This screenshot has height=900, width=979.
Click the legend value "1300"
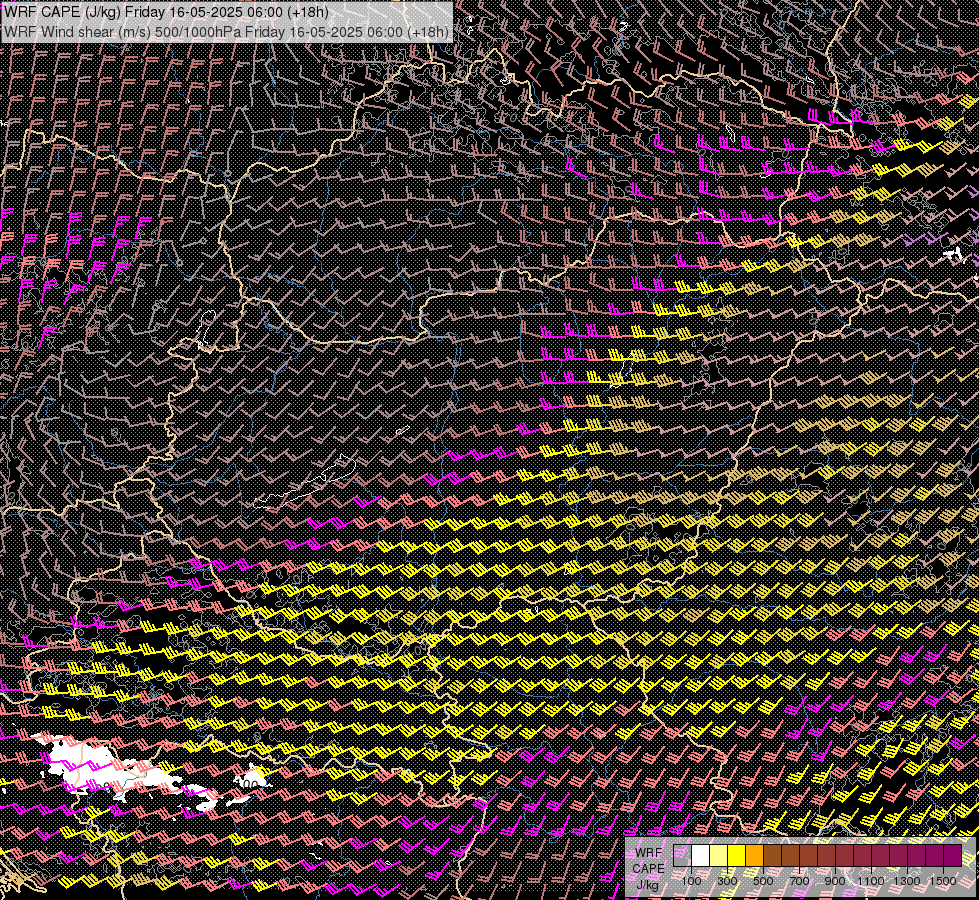tap(907, 881)
